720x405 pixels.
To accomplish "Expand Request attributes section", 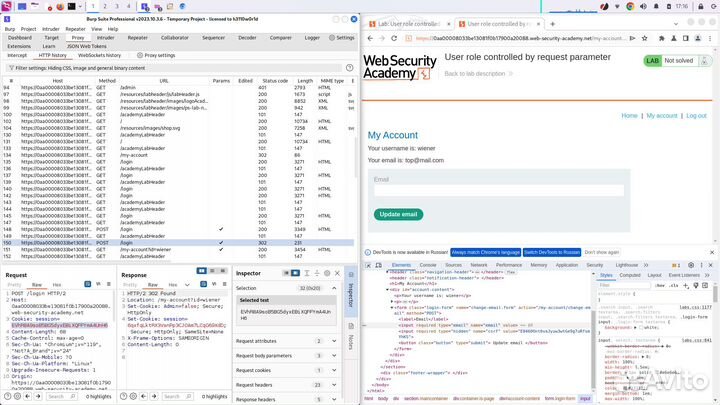I will [x=334, y=341].
